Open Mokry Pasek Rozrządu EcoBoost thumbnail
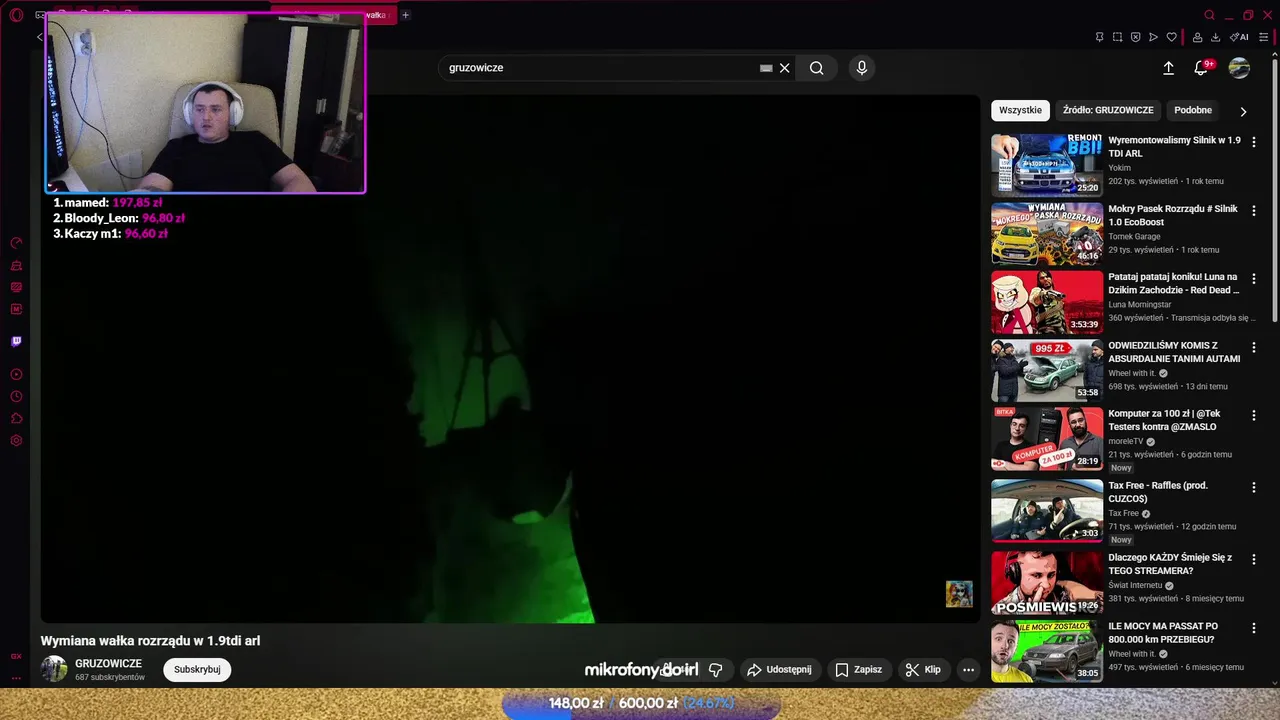This screenshot has width=1280, height=720. tap(1047, 233)
